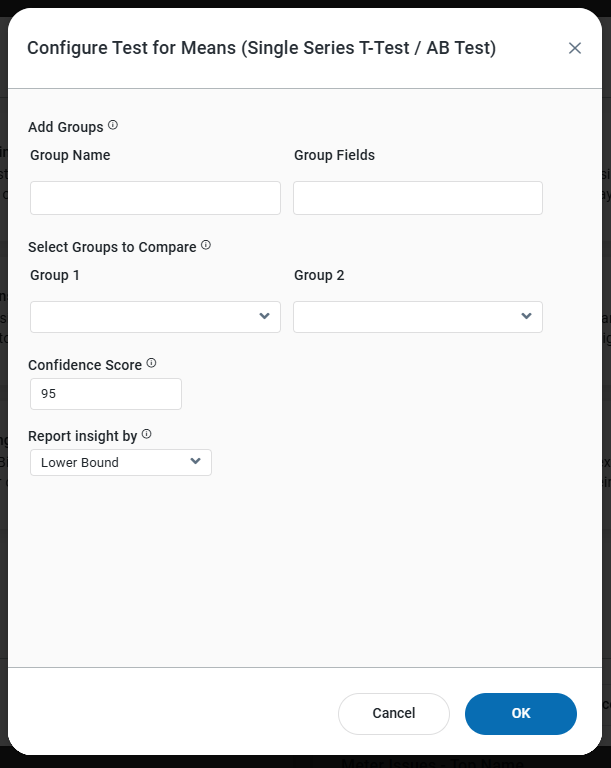Confirm the configuration with OK

pos(521,714)
